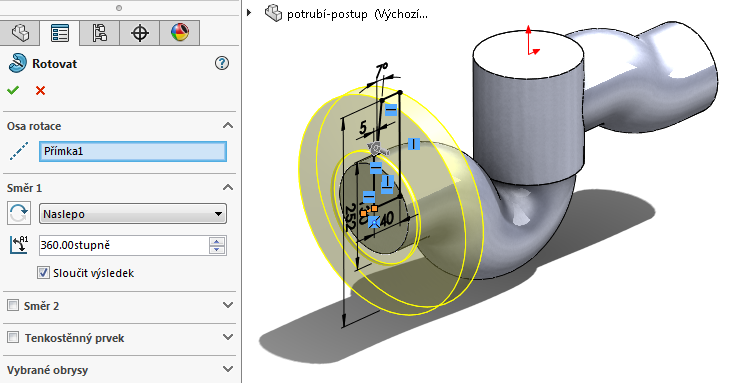Viewport: 750px width, 383px height.
Task: Enable the Tenkostěnný prvek checkbox
Action: point(13,337)
